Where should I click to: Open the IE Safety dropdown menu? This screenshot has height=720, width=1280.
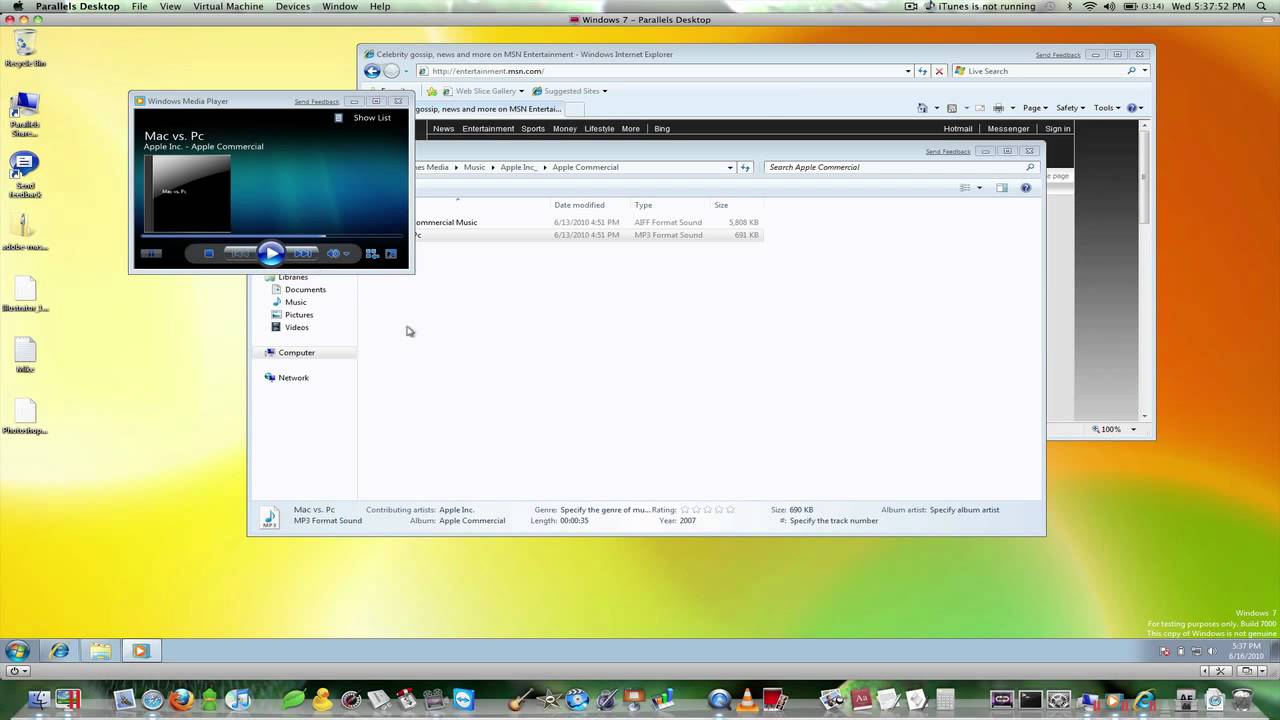click(1070, 108)
